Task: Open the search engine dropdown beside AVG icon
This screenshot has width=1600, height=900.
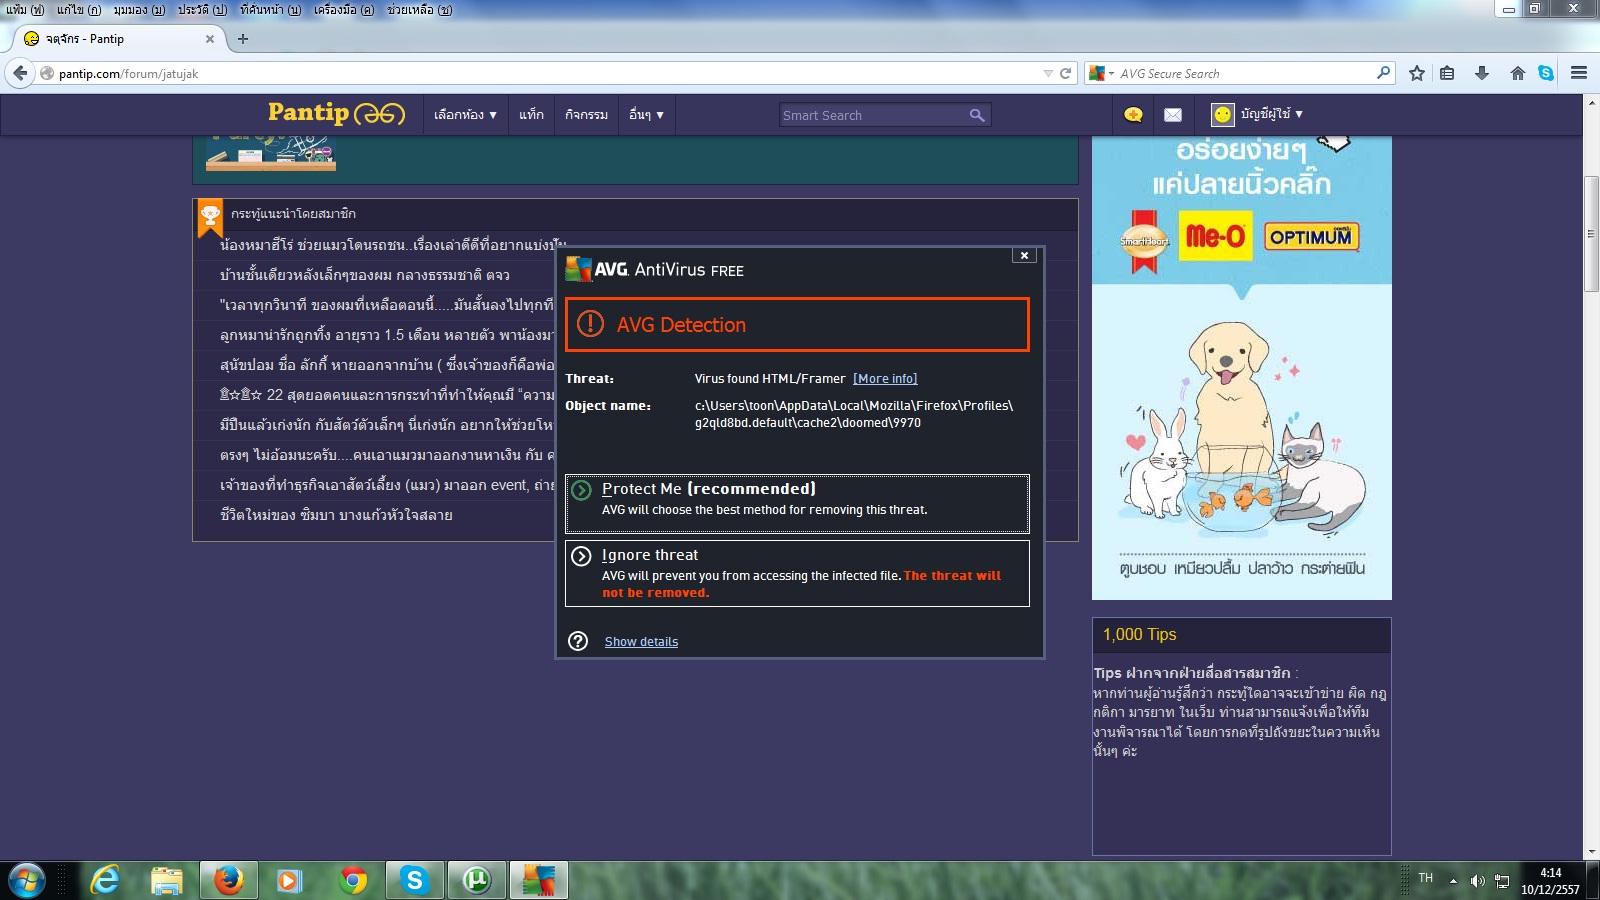Action: click(1111, 73)
